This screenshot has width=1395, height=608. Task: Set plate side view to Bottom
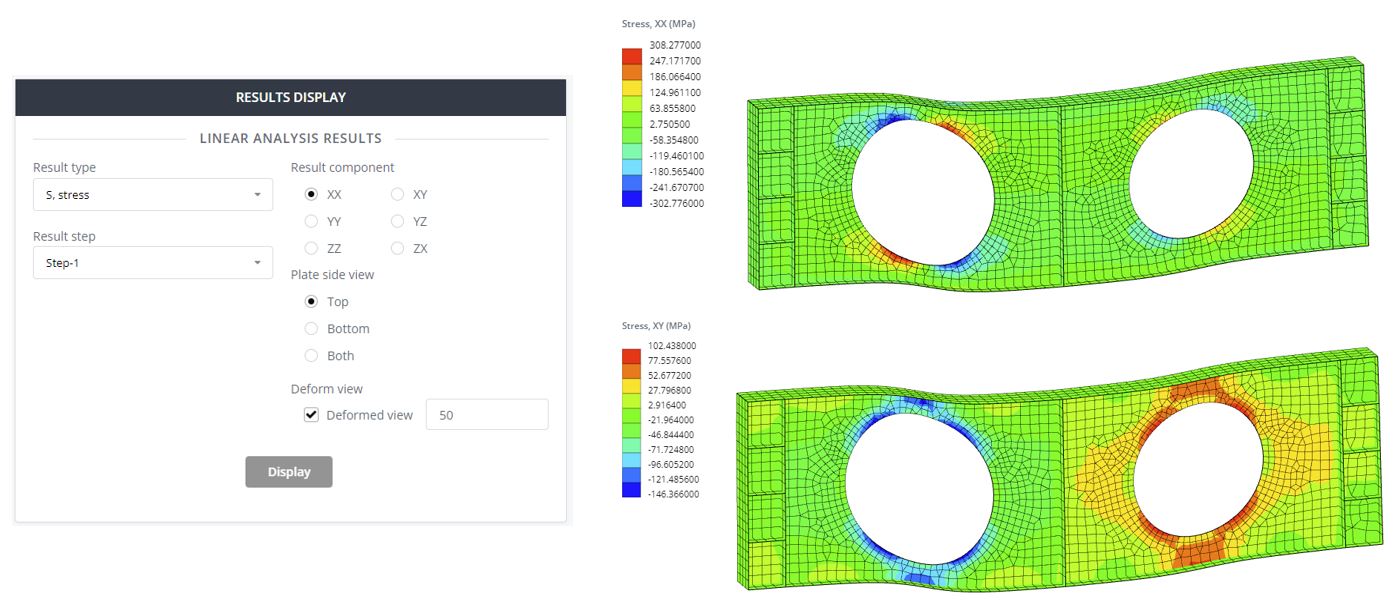(x=311, y=328)
